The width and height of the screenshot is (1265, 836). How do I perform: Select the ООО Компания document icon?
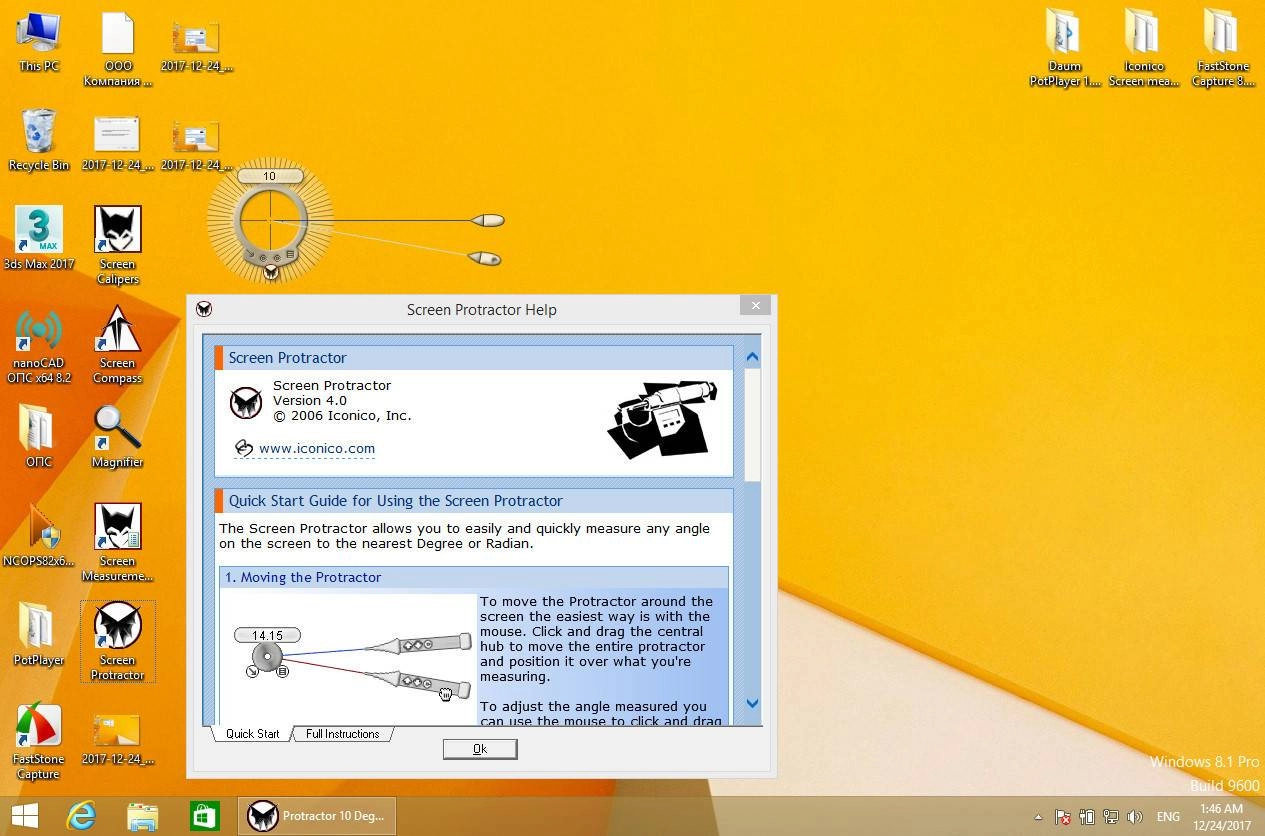(118, 50)
